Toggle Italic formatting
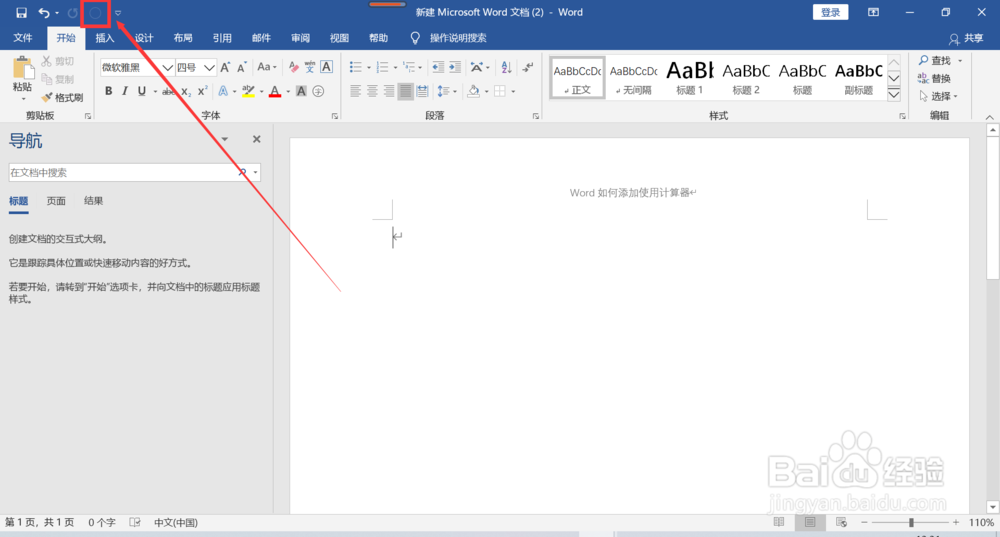The image size is (1000, 537). [125, 91]
